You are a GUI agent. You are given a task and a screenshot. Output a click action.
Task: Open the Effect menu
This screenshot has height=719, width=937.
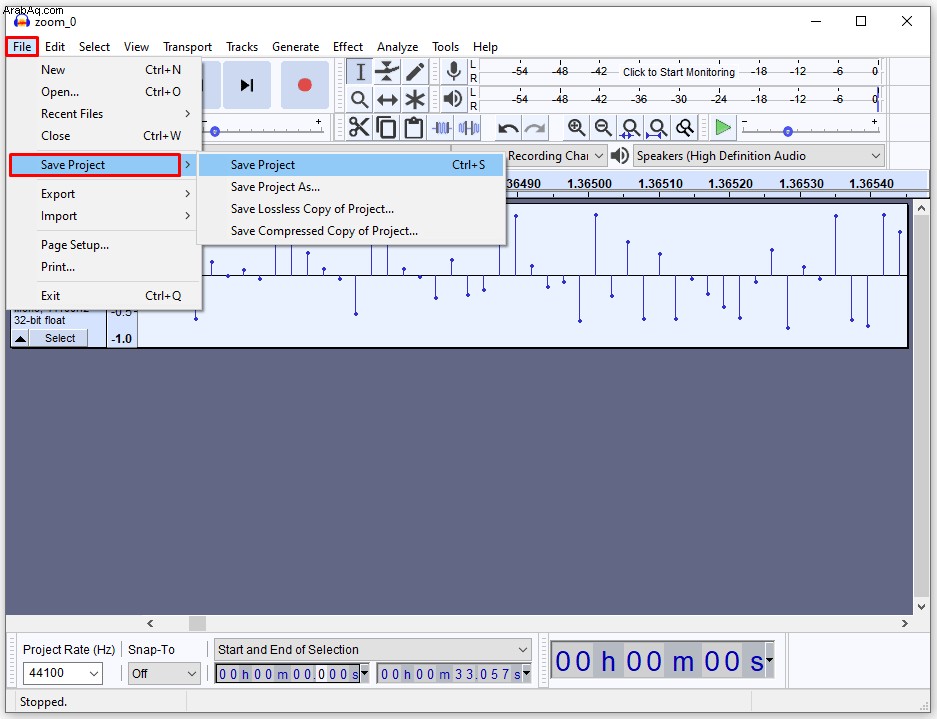pos(348,47)
